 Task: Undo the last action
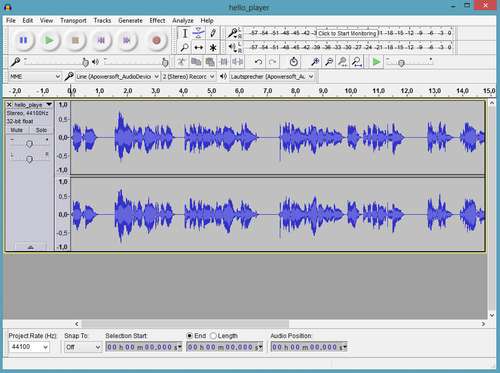click(x=258, y=62)
